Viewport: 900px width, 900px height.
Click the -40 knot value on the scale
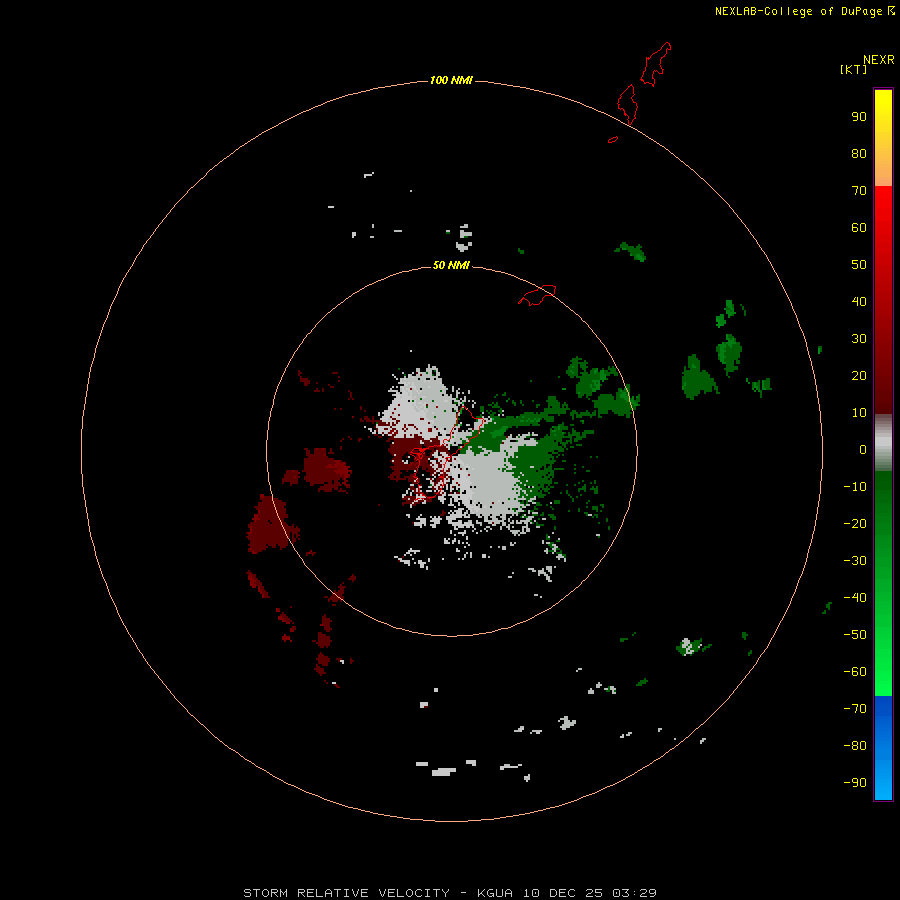855,598
